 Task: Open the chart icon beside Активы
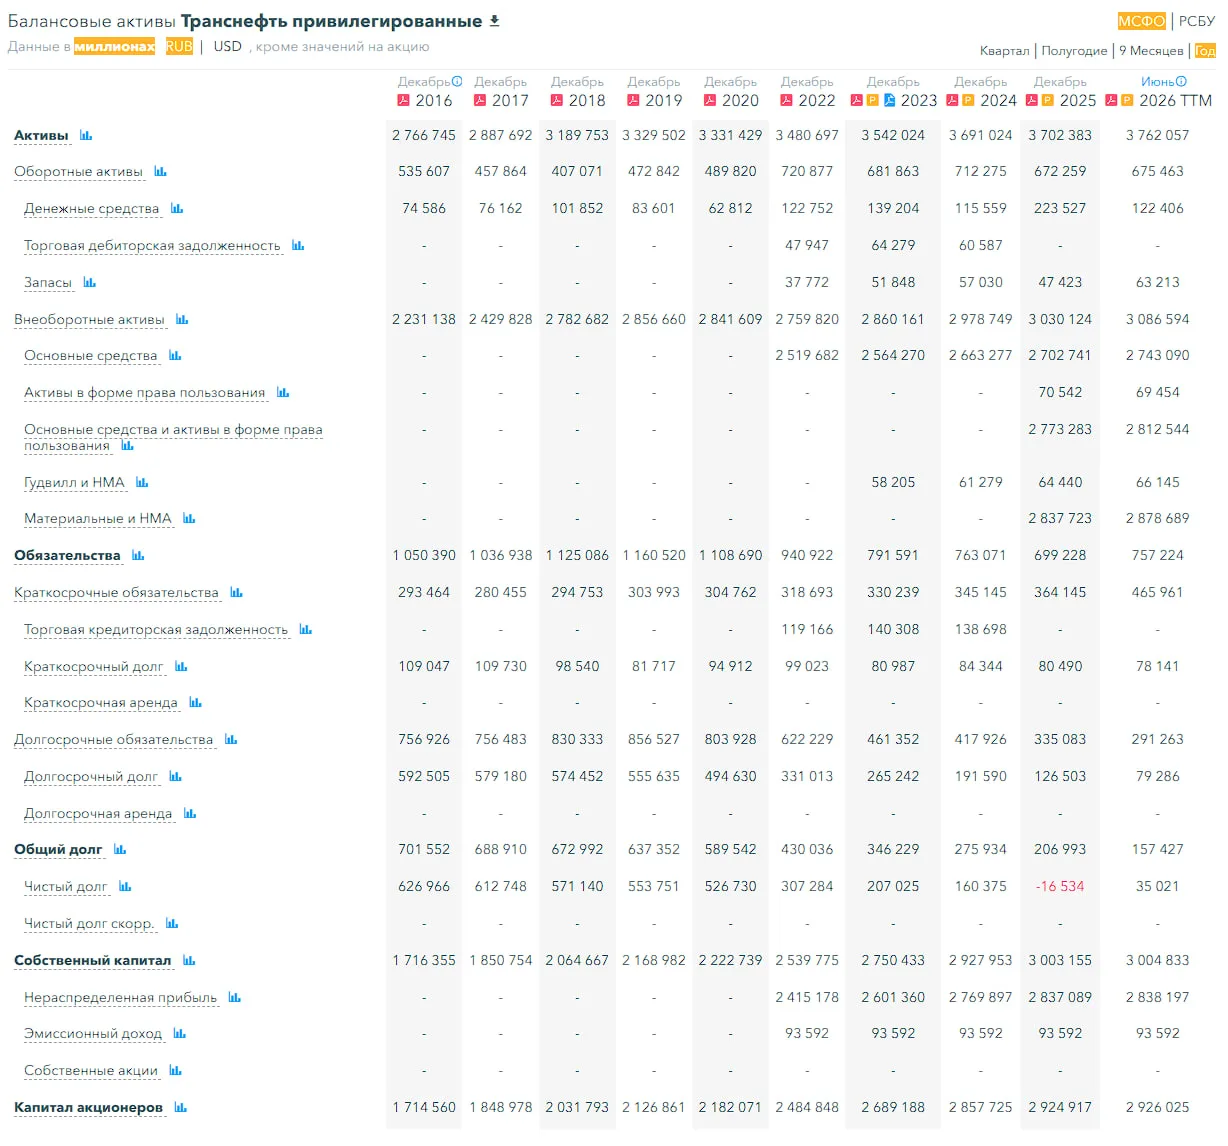tap(86, 135)
